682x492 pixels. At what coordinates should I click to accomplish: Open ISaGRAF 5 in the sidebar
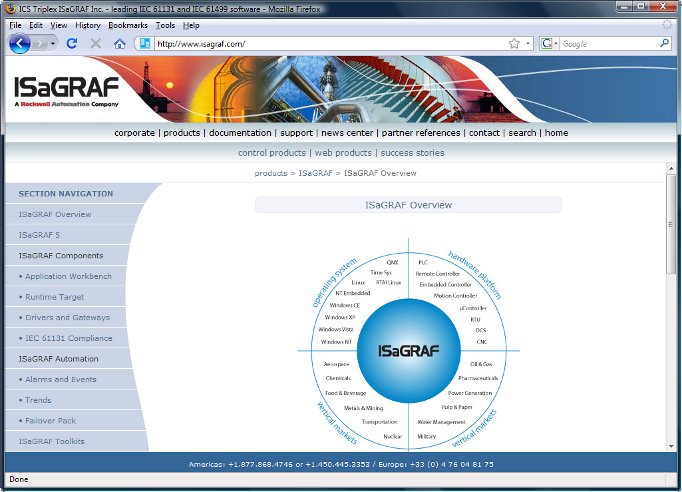point(39,235)
